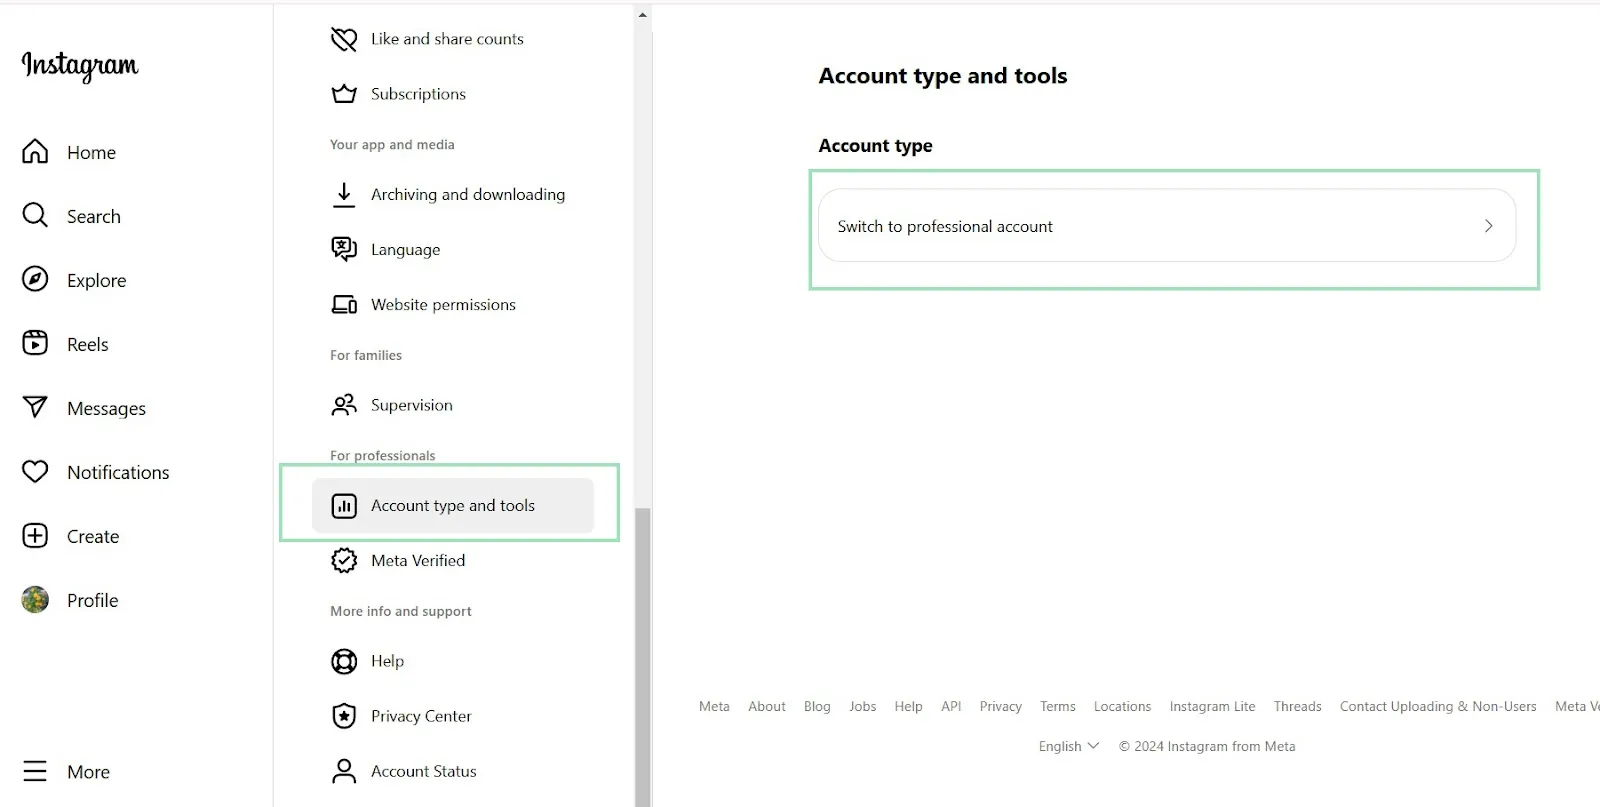Open Messages label in sidebar

(x=107, y=409)
